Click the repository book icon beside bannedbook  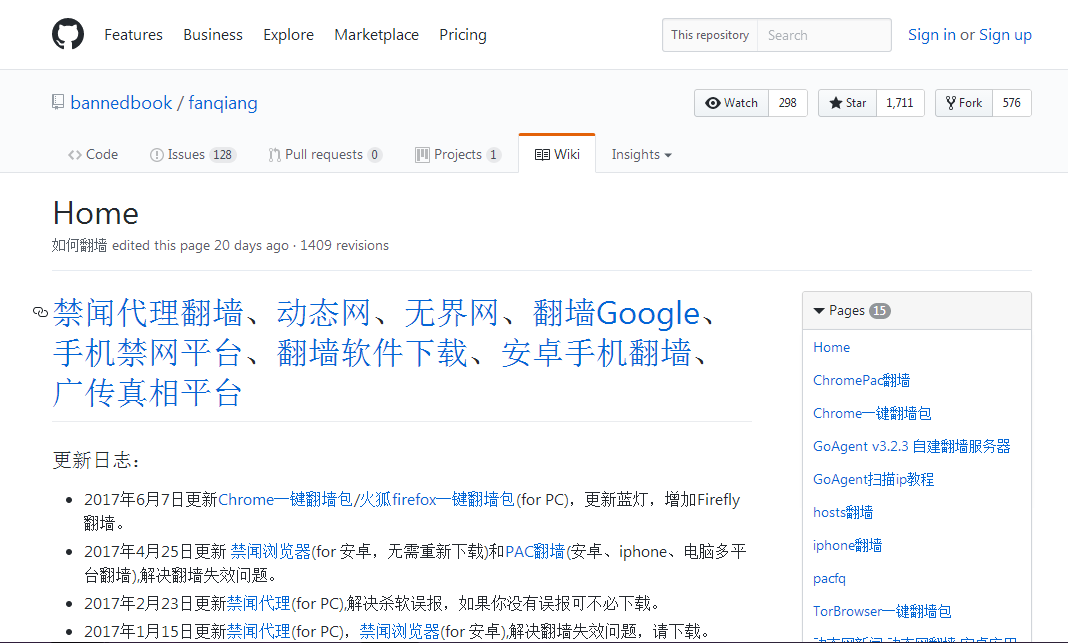click(x=58, y=102)
